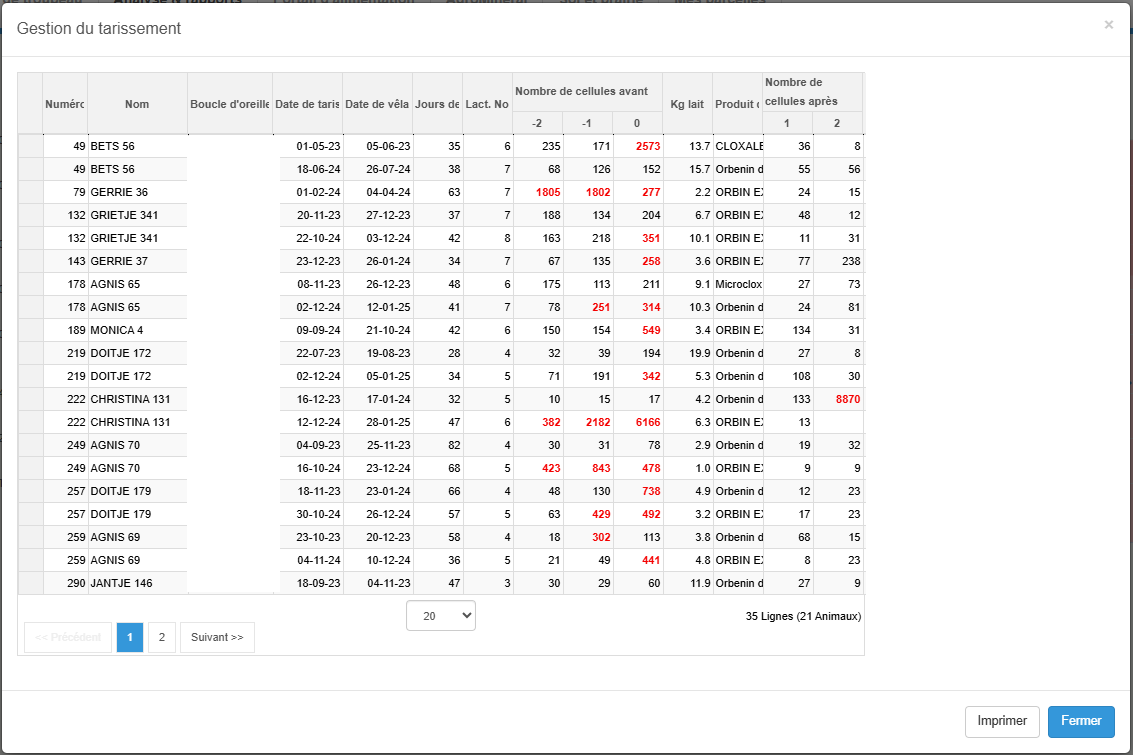Click the Numéro column header

pos(65,104)
